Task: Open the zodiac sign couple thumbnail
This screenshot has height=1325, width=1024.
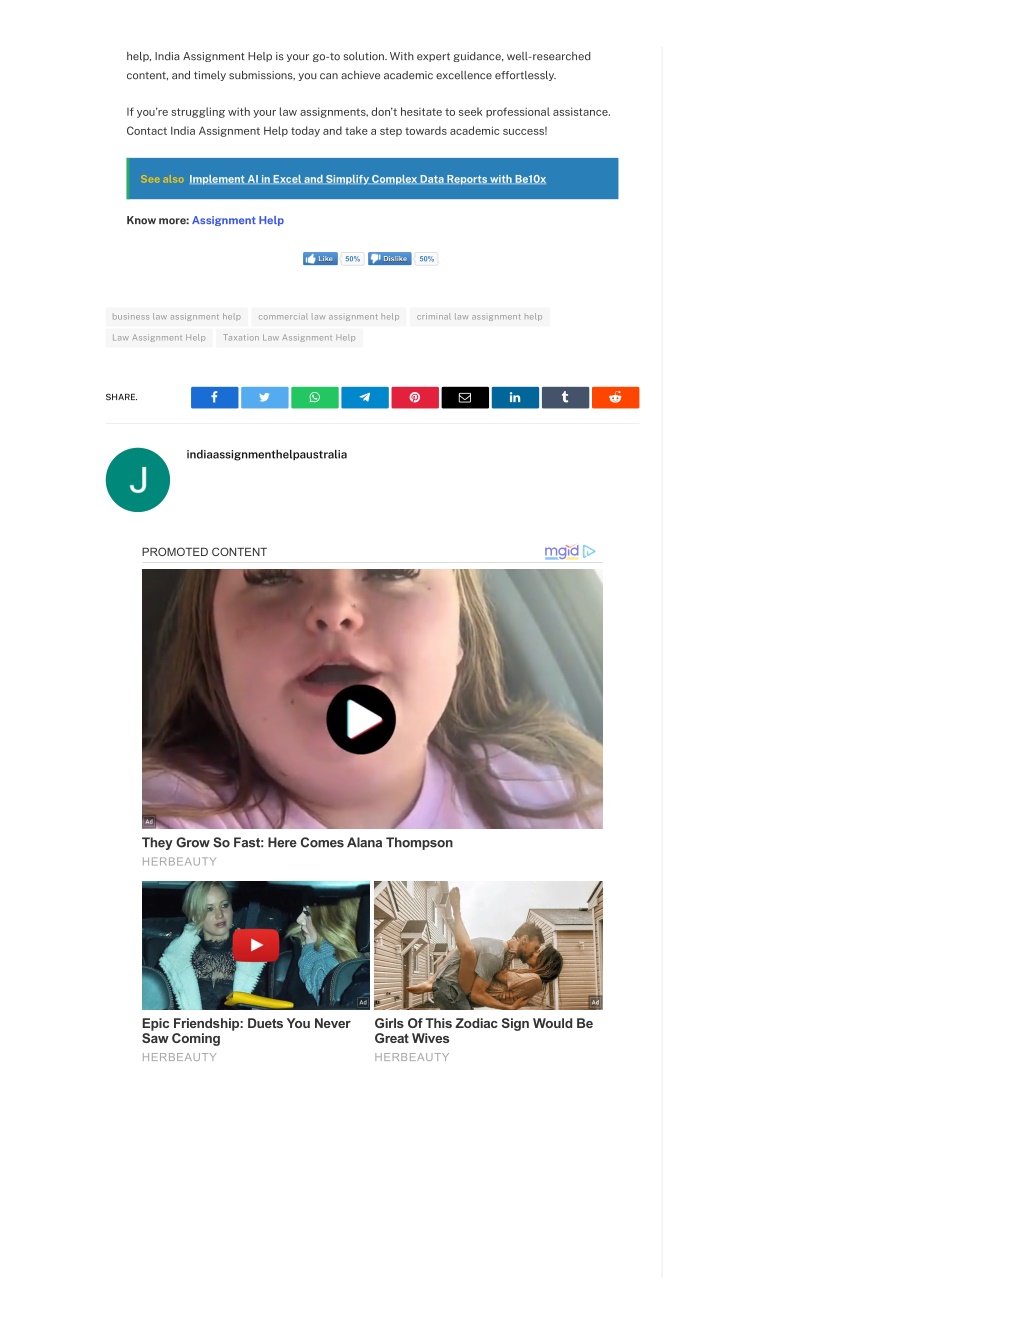Action: 488,945
